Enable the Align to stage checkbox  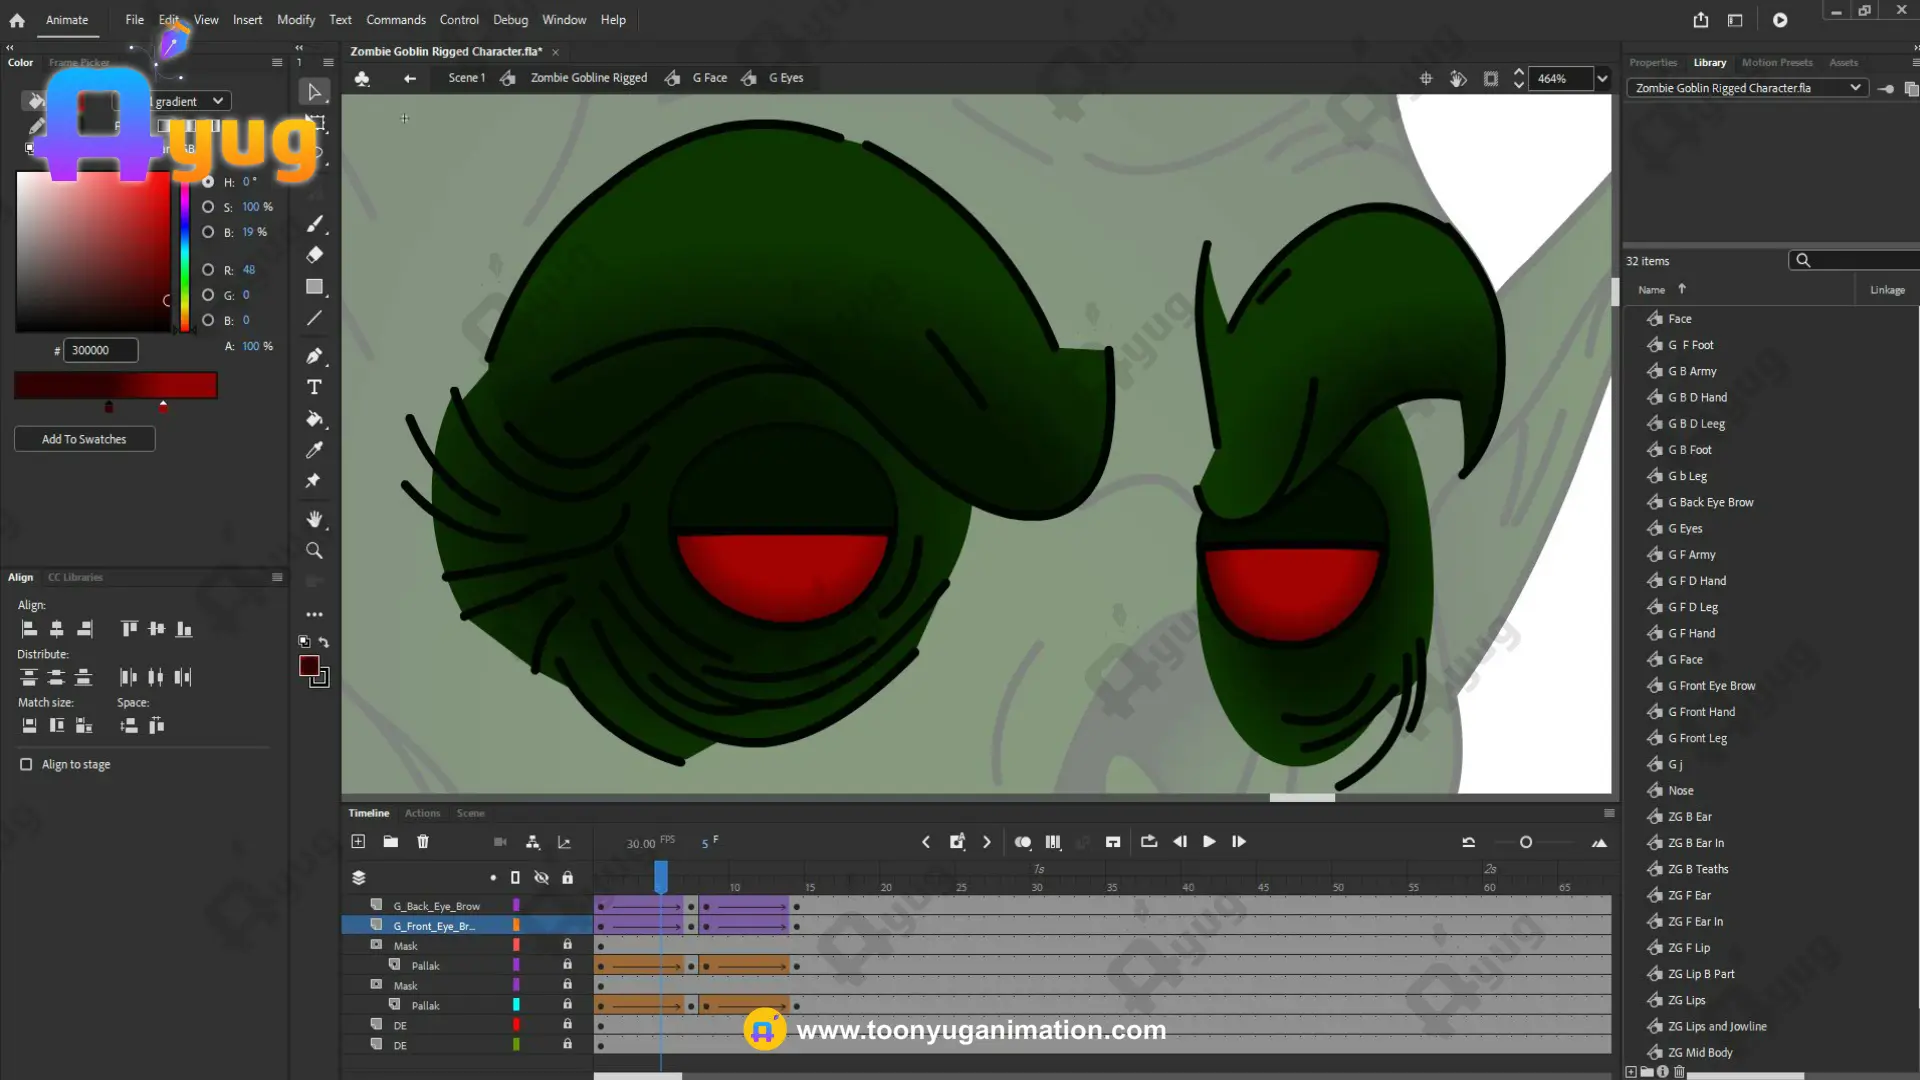pos(26,764)
